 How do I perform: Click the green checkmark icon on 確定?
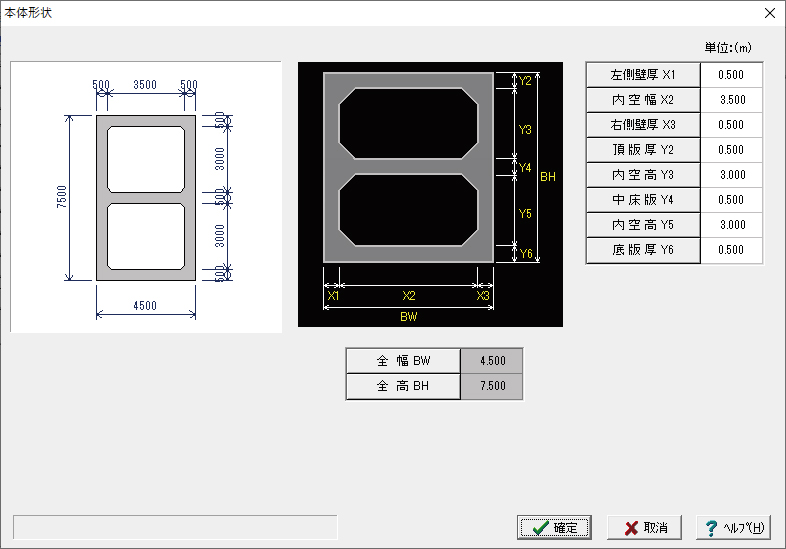coord(540,528)
